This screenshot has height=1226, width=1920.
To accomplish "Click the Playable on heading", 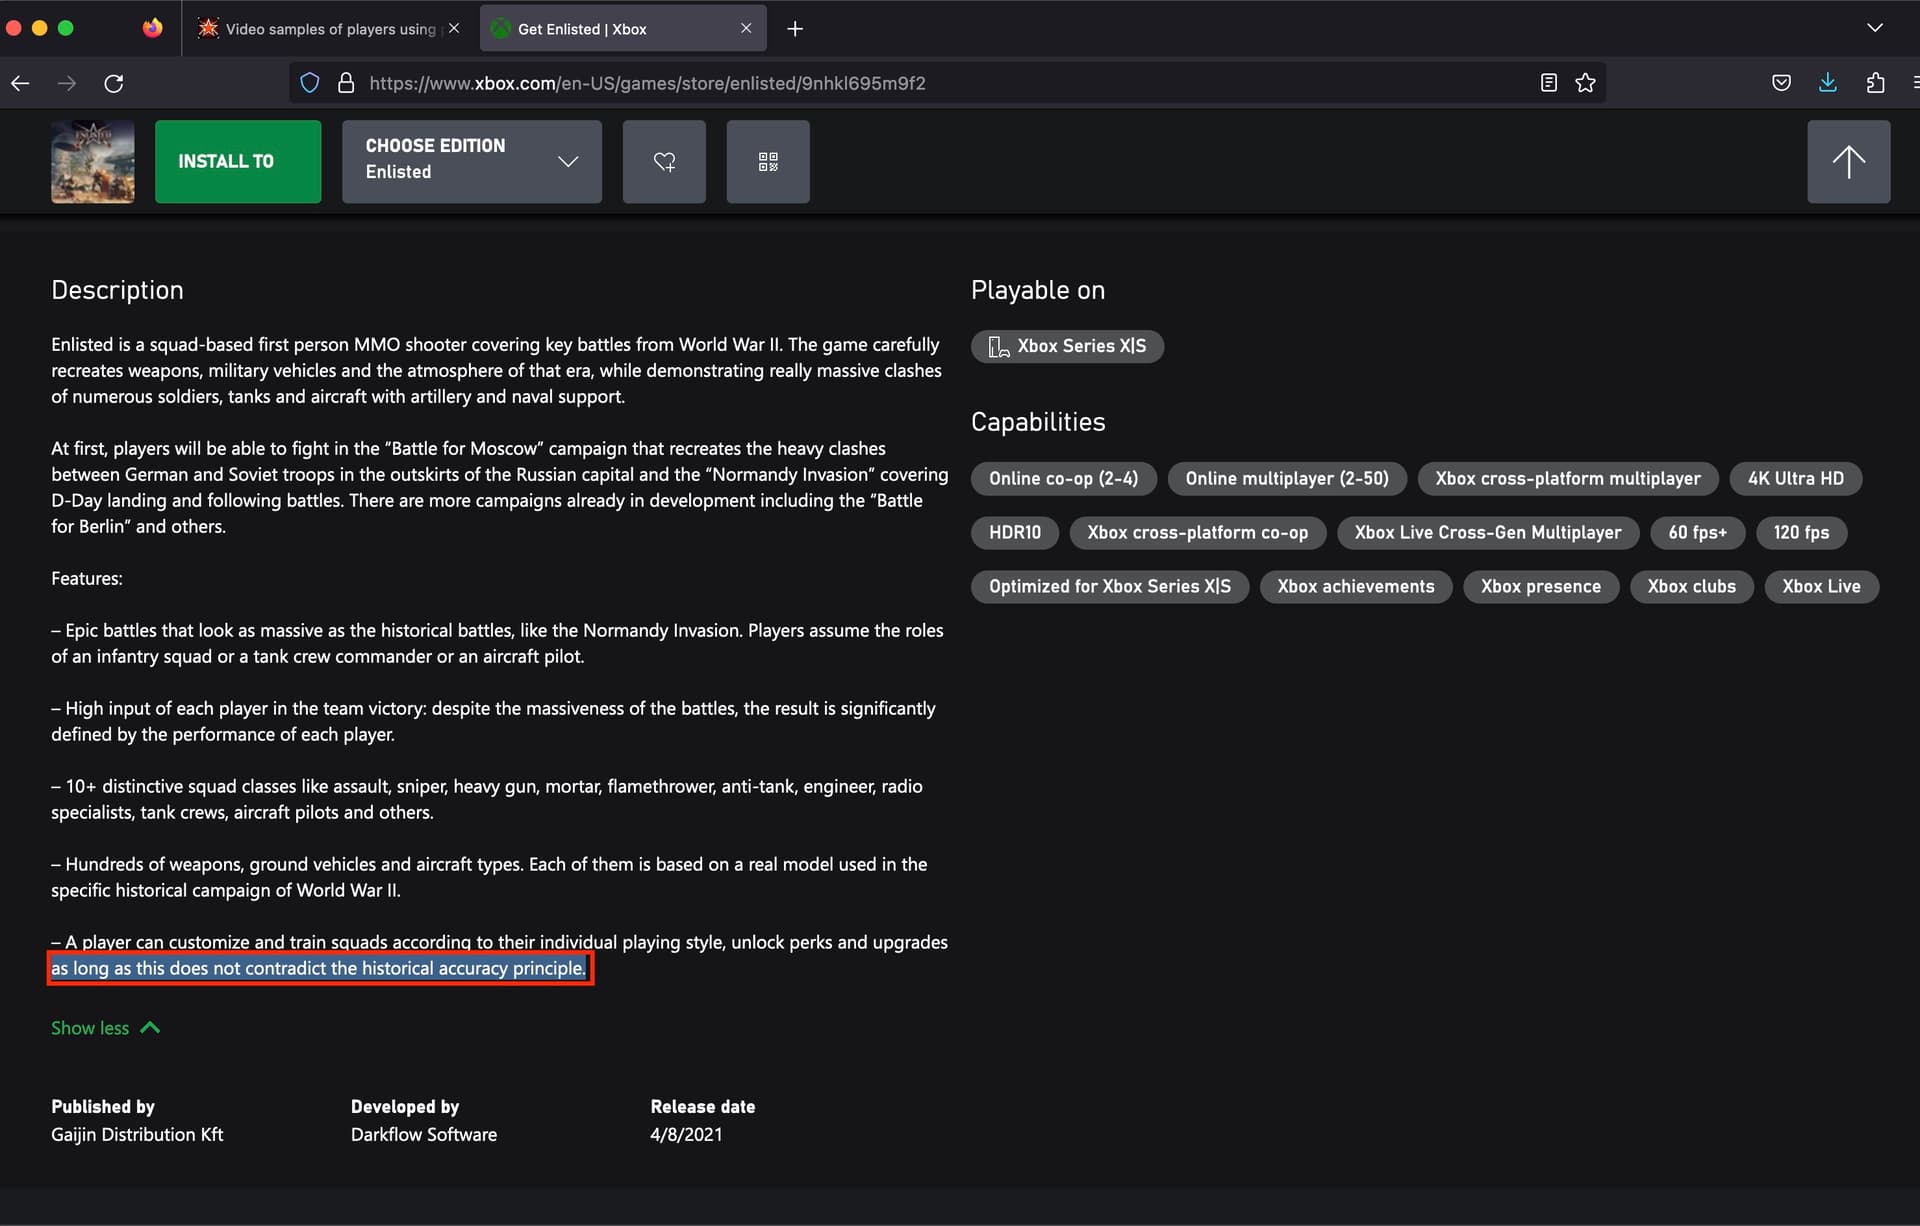I will pyautogui.click(x=1038, y=290).
